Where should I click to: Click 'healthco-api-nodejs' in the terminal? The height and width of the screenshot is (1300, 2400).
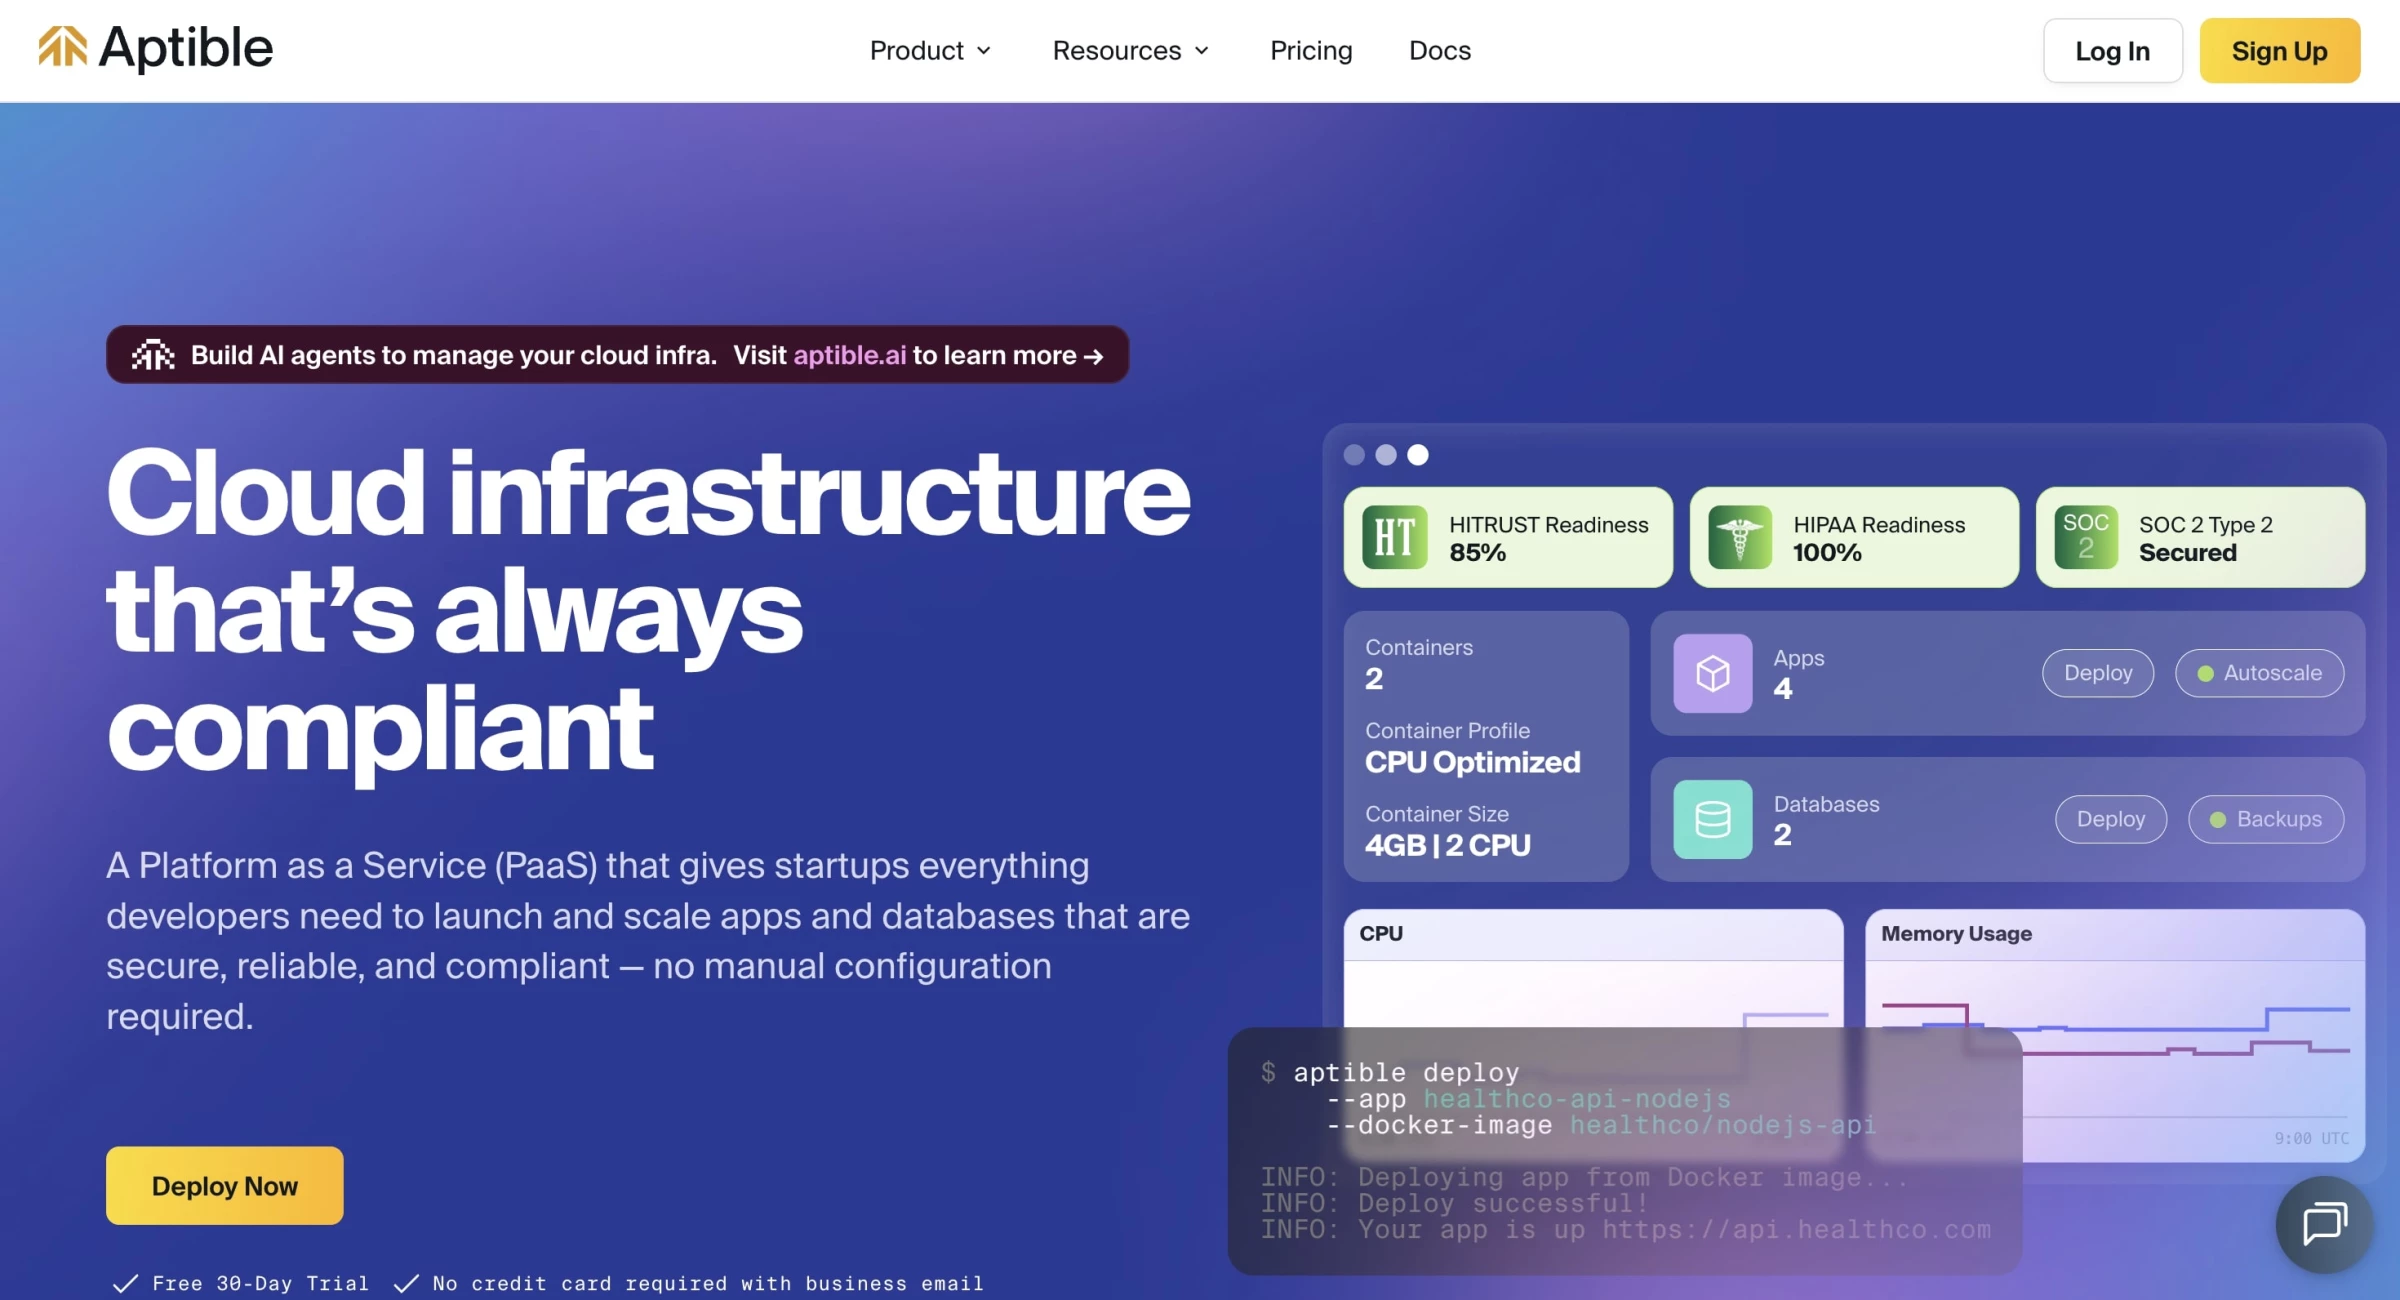1577,1098
